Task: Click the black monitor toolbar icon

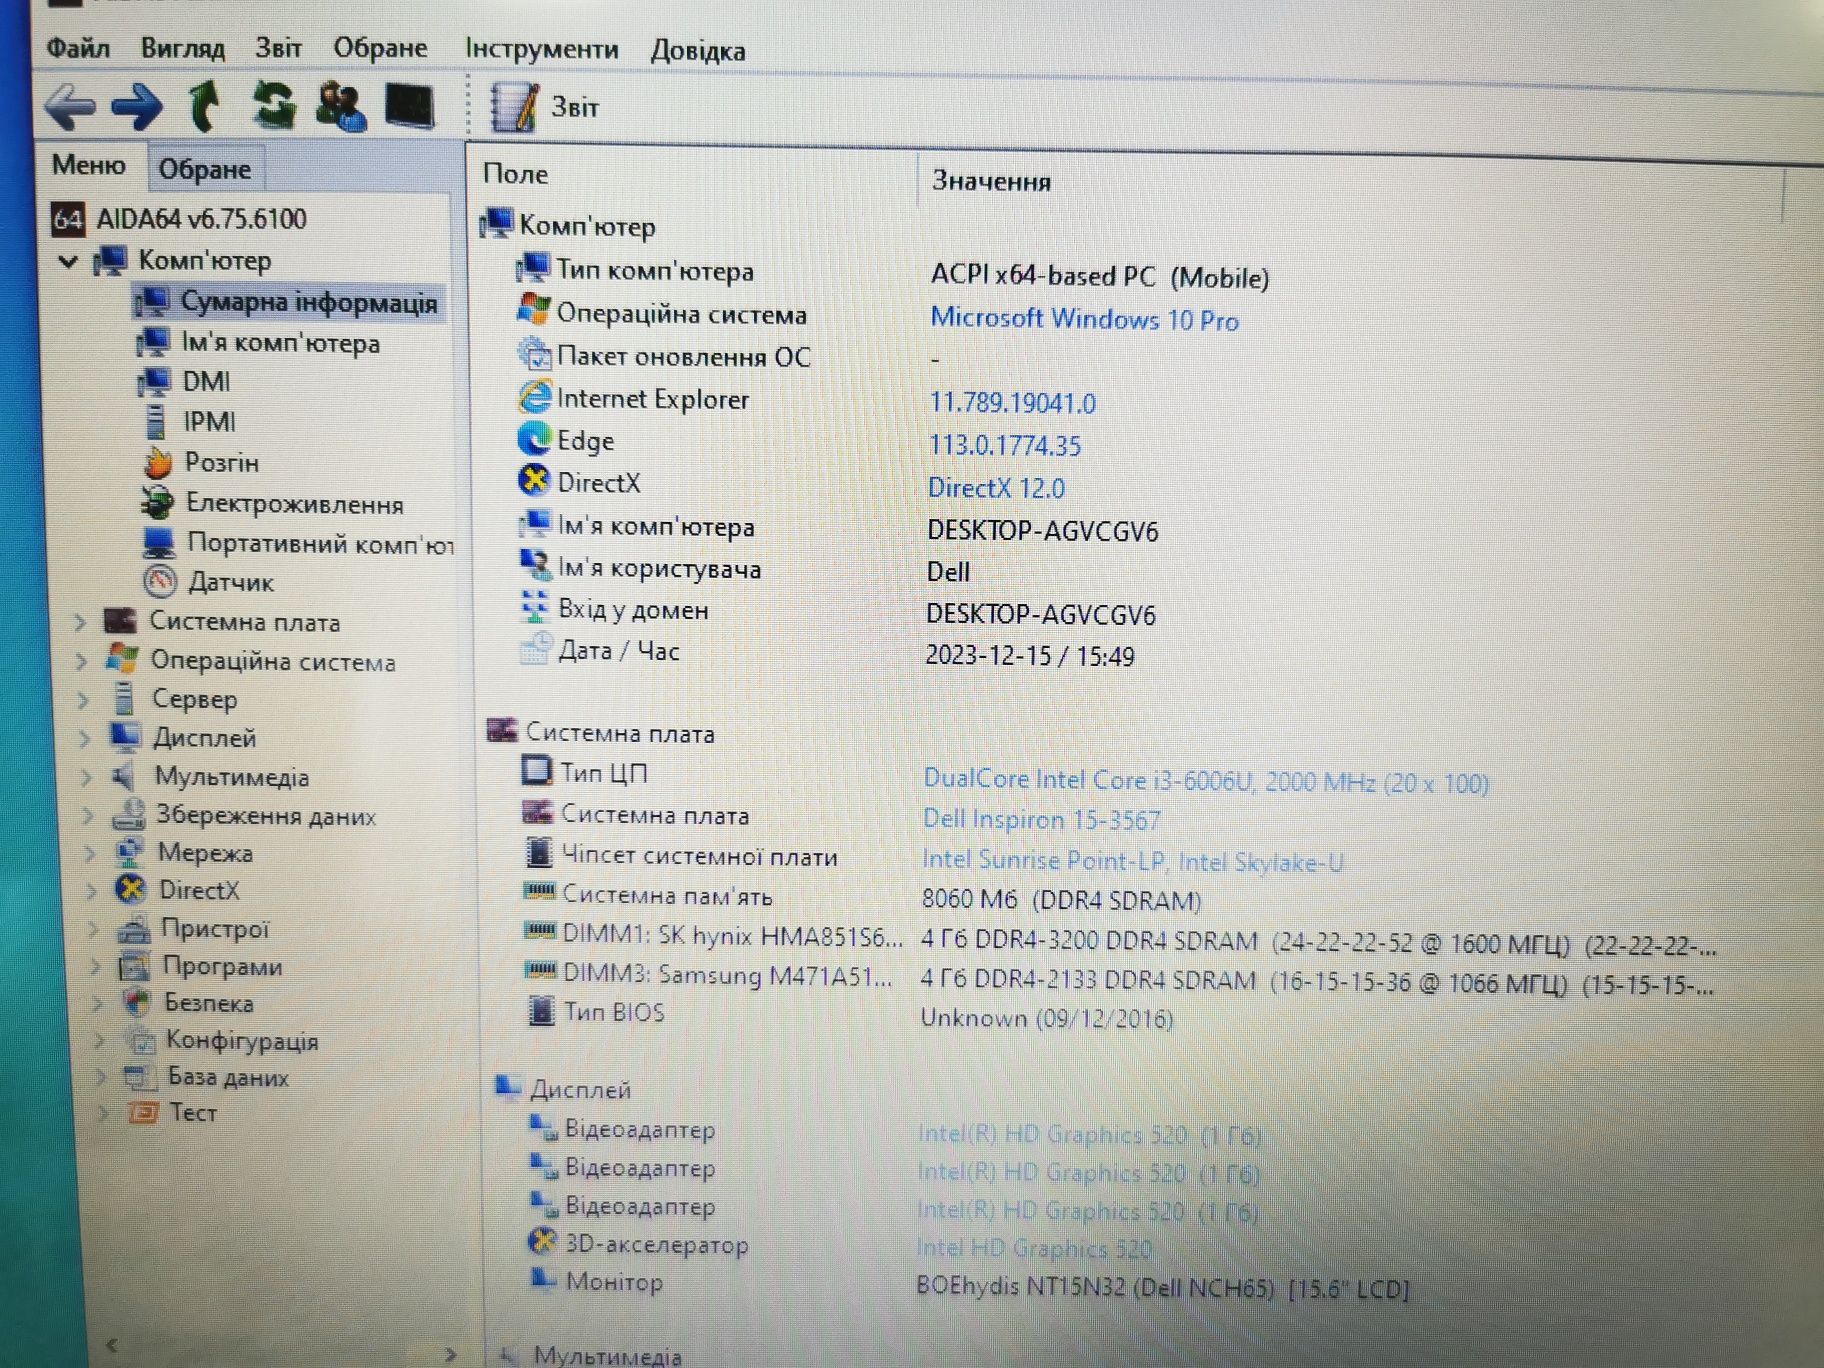Action: pos(410,106)
